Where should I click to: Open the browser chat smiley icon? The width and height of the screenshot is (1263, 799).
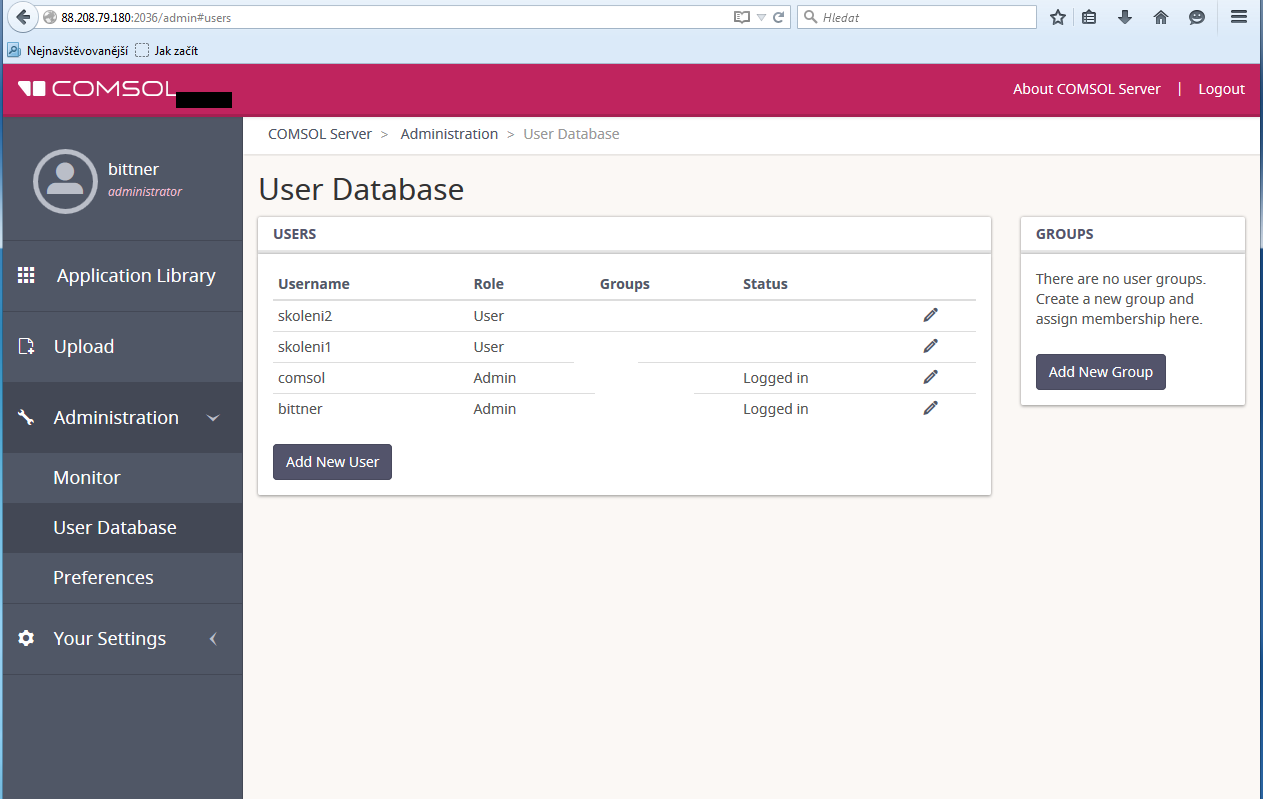click(x=1197, y=17)
